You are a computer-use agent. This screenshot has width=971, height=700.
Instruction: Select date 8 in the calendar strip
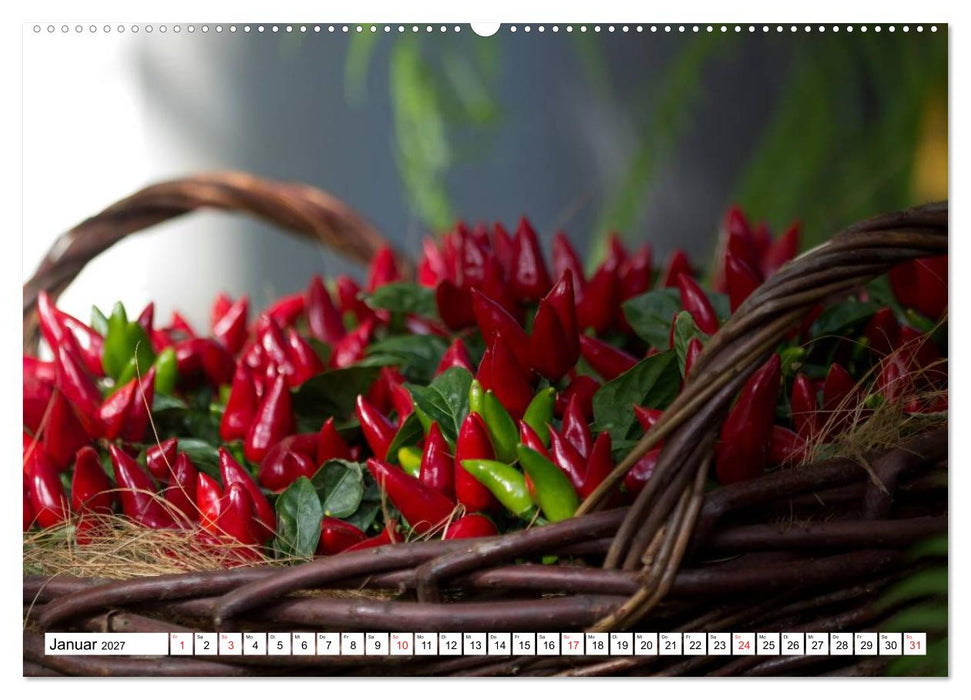tap(353, 644)
